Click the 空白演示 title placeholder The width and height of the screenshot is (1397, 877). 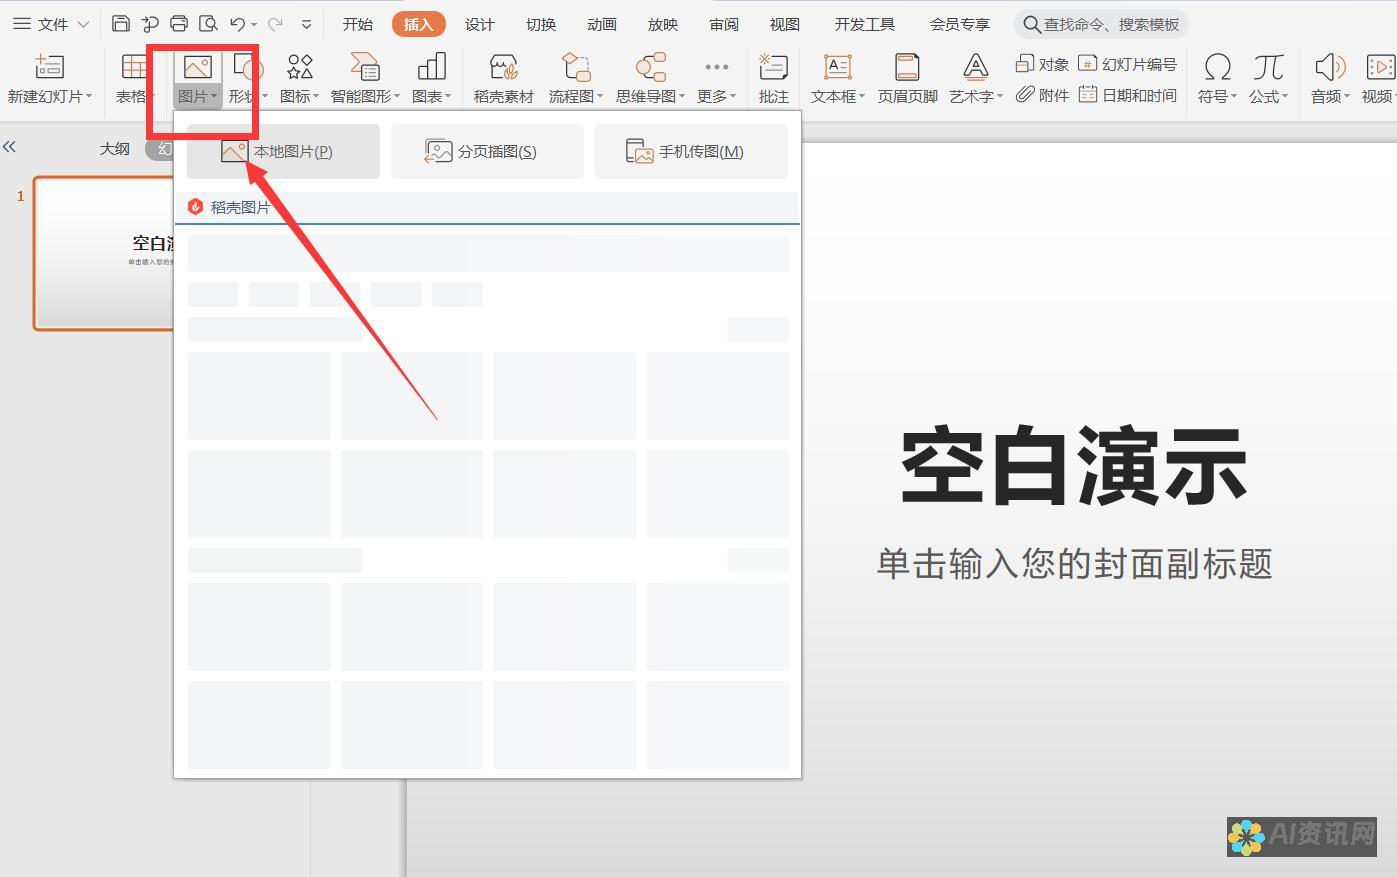(x=1074, y=466)
